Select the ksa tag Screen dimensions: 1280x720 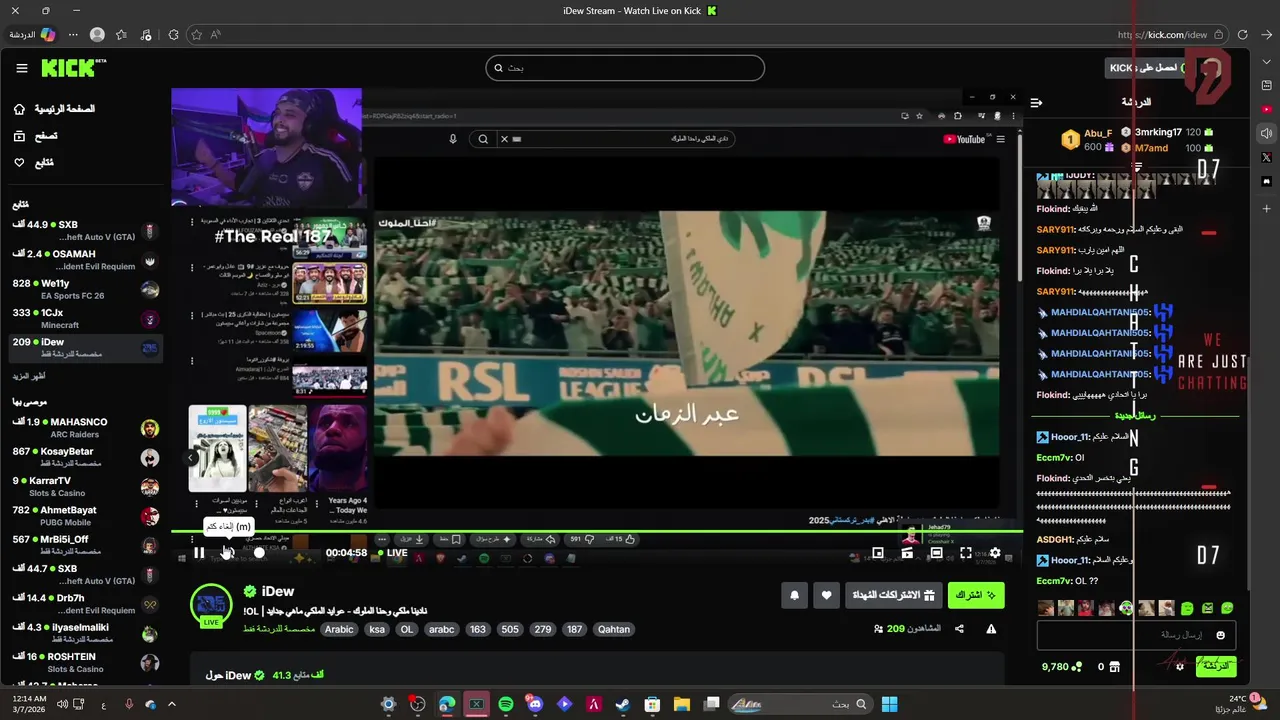tap(377, 629)
